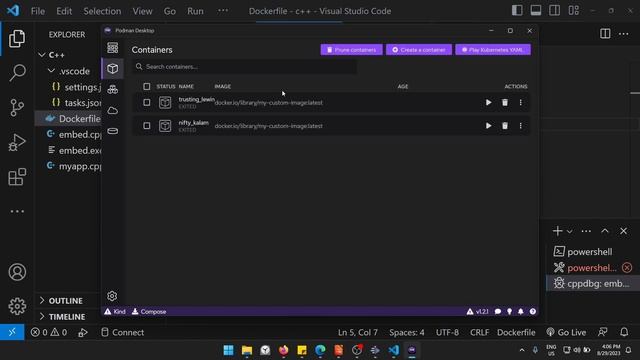Open Podman status bar lightbulb icon

[509, 311]
